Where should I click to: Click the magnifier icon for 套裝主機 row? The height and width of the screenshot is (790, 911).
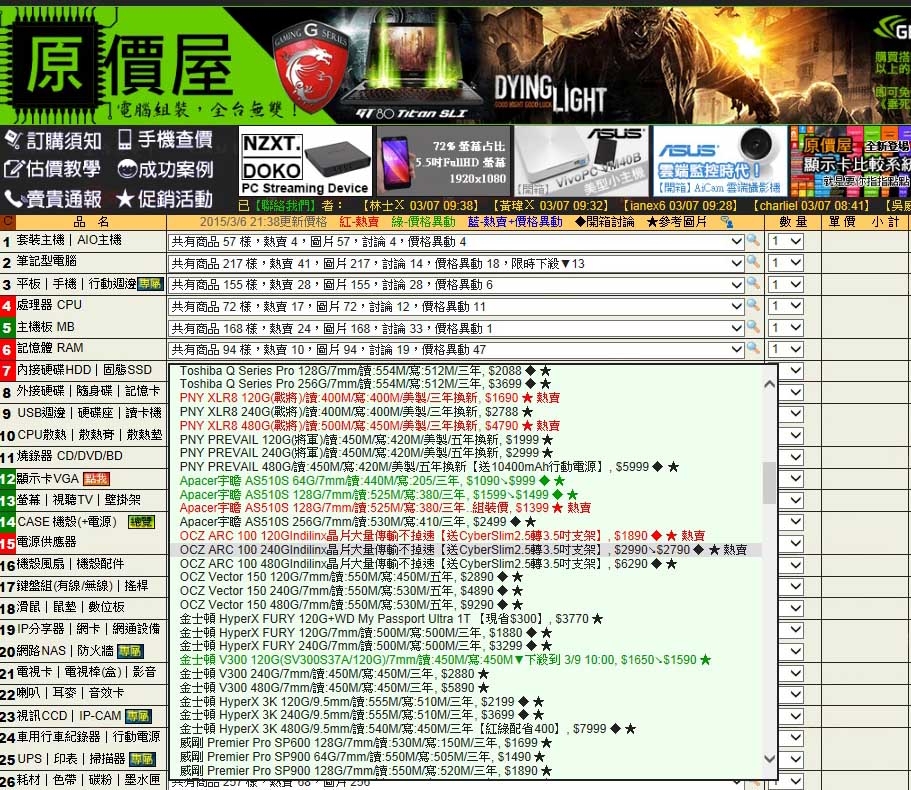754,240
